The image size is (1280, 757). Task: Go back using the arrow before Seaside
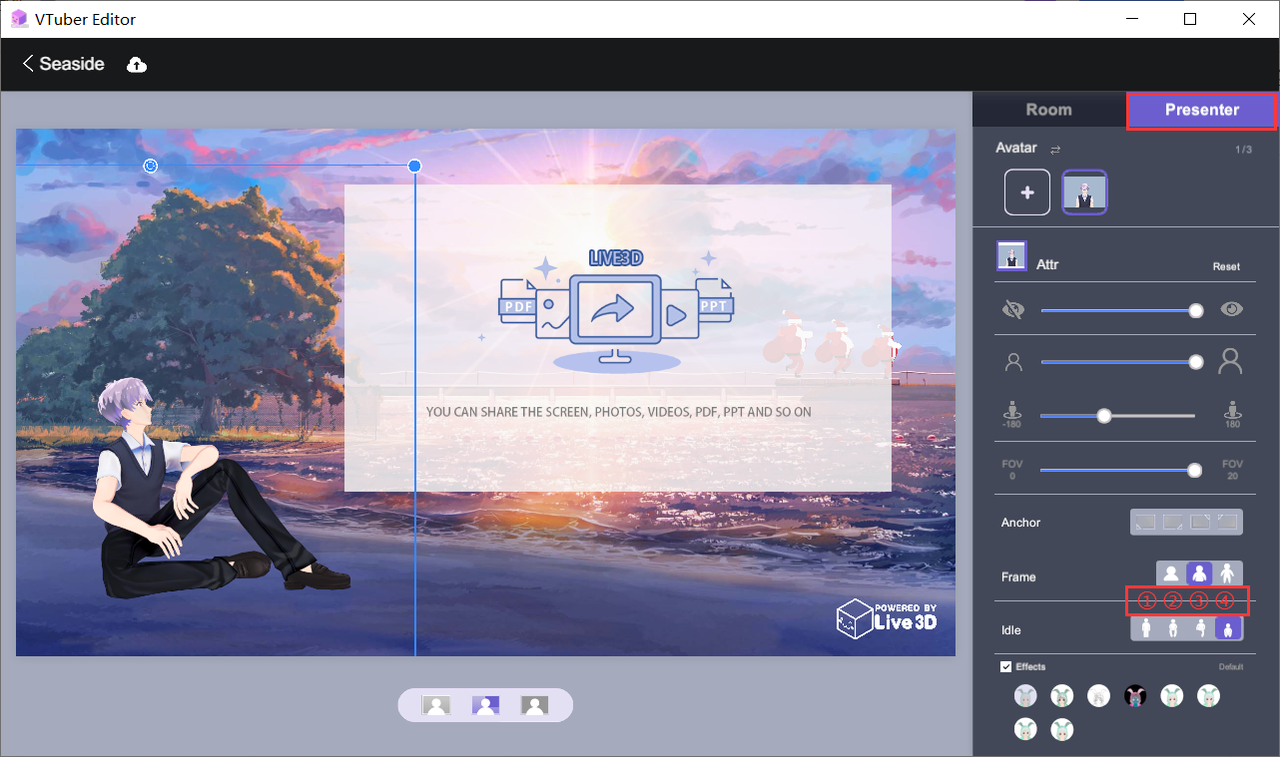coord(28,64)
